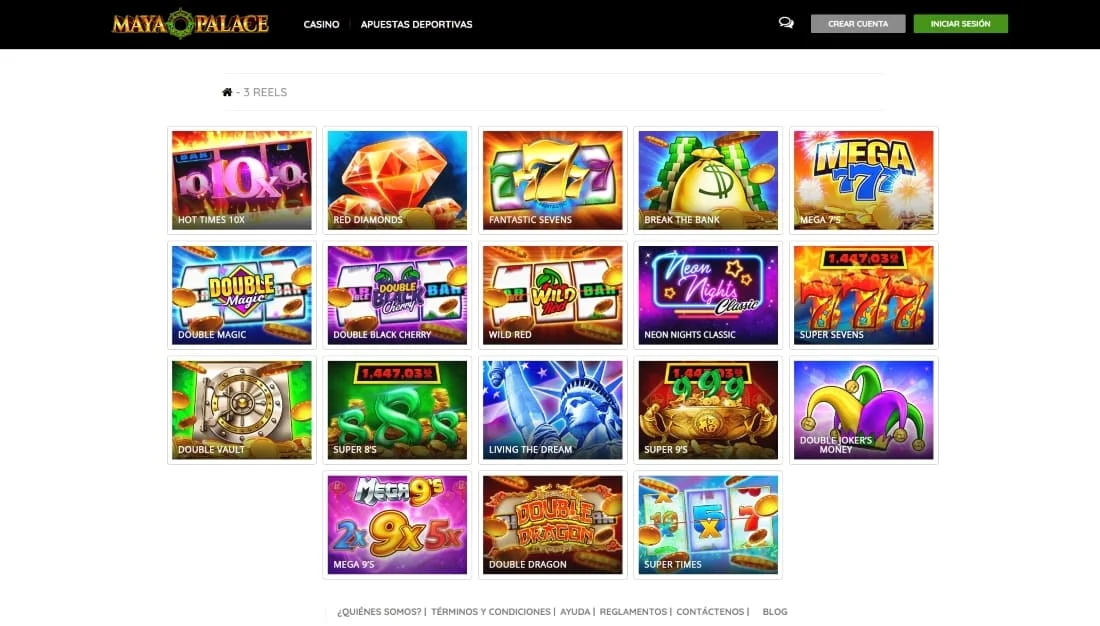Launch Neon Nights Classic

point(708,295)
